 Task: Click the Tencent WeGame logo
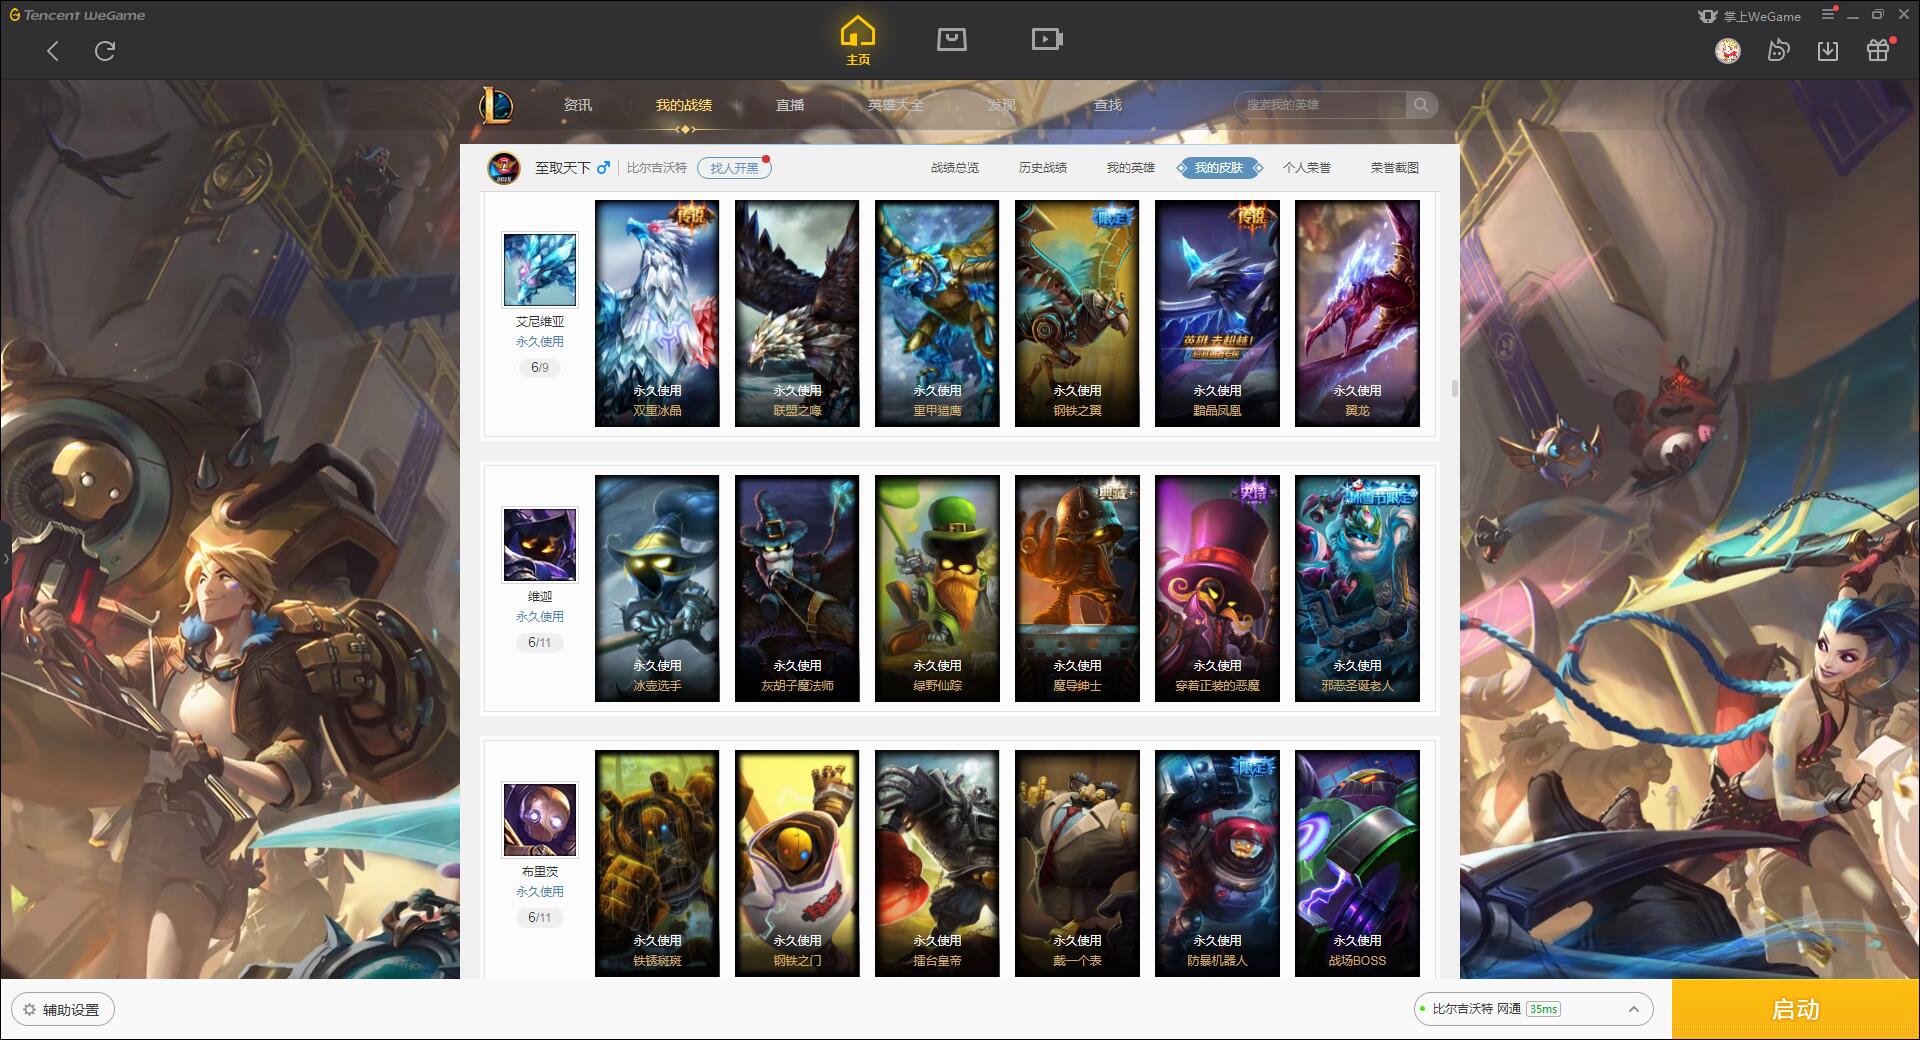tap(78, 15)
